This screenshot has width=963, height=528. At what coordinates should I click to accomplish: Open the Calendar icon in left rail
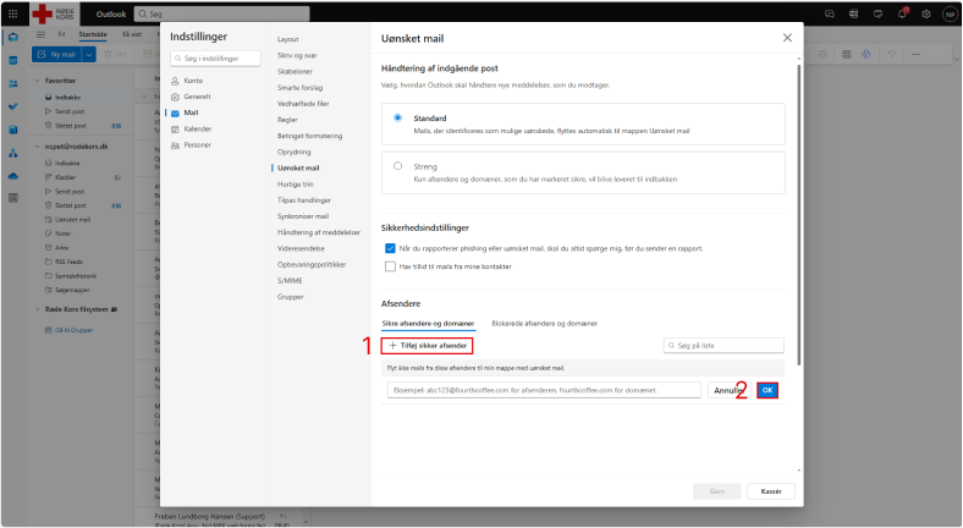[x=13, y=60]
